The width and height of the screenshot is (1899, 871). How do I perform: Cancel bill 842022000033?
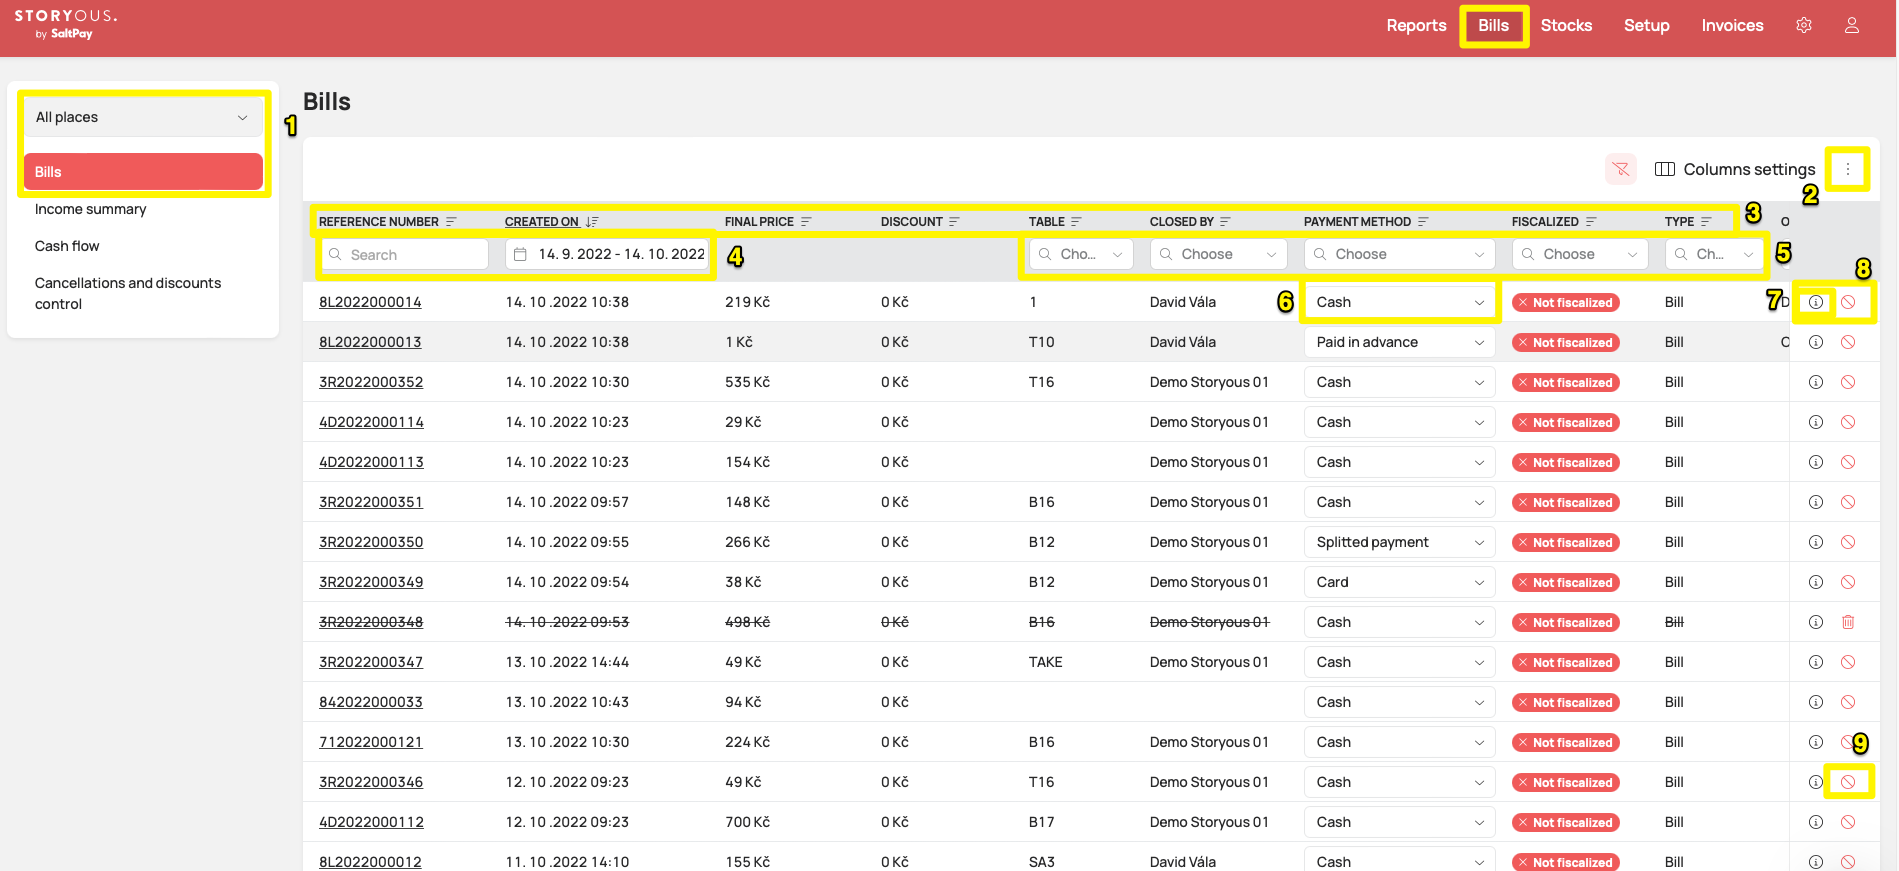1848,702
